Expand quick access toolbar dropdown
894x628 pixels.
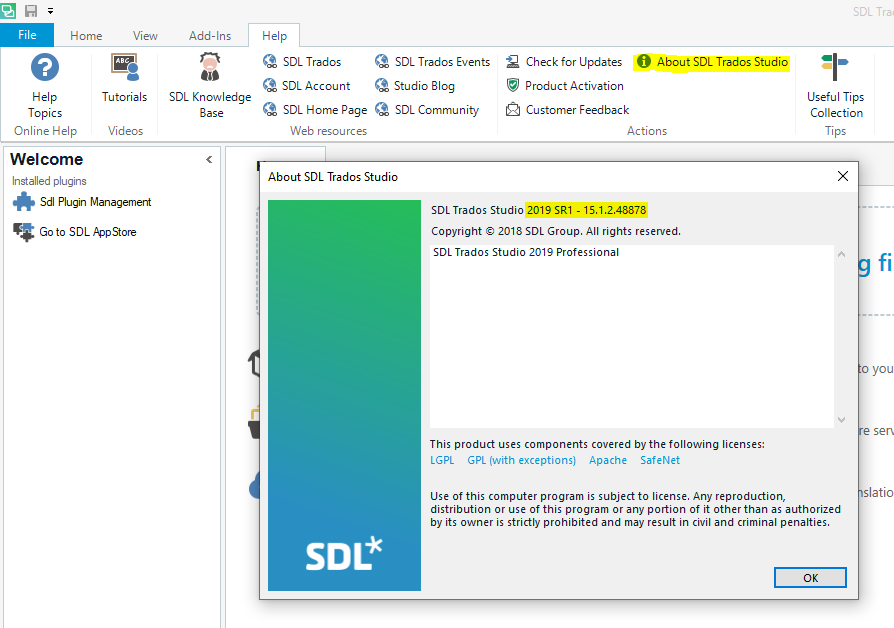pos(50,11)
